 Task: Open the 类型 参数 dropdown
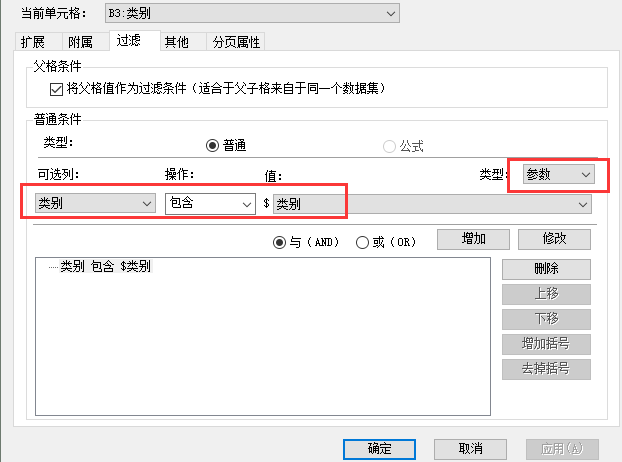pyautogui.click(x=559, y=174)
